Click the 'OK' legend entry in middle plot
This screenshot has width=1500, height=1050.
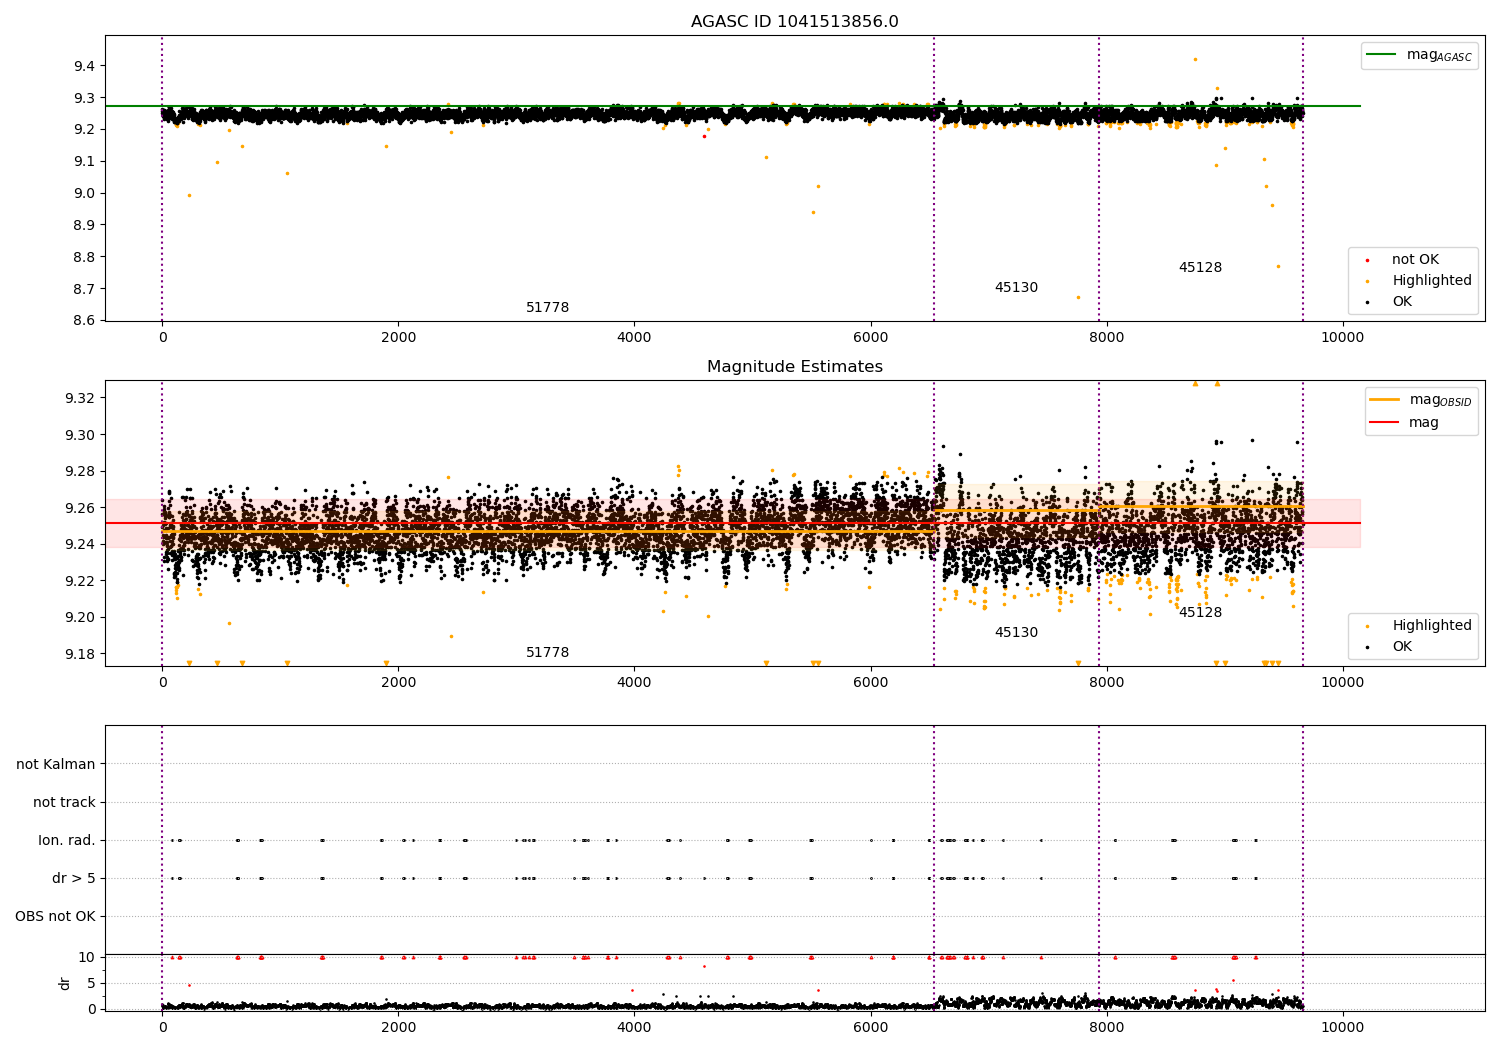pos(1402,647)
